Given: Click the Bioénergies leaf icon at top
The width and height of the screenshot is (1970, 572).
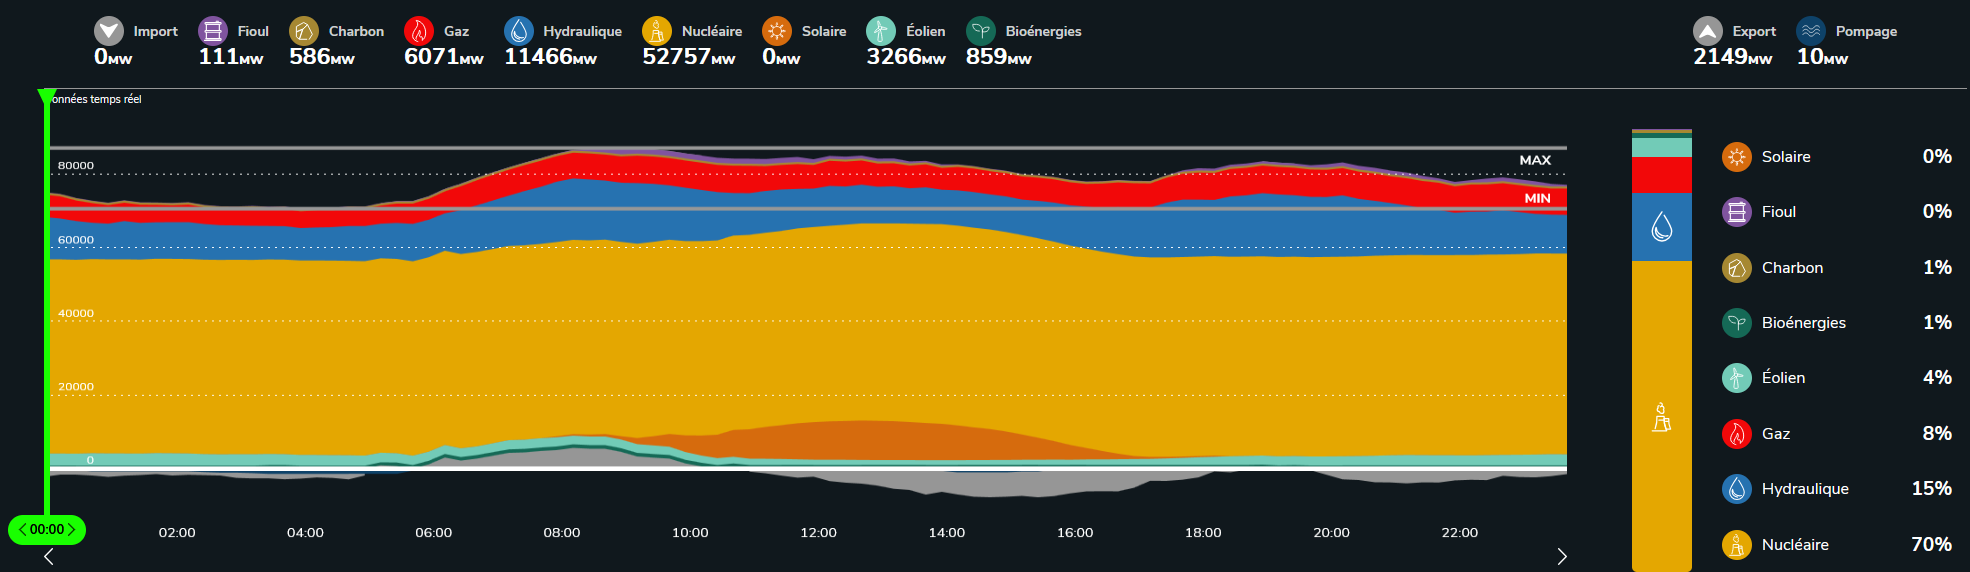Looking at the screenshot, I should [981, 31].
